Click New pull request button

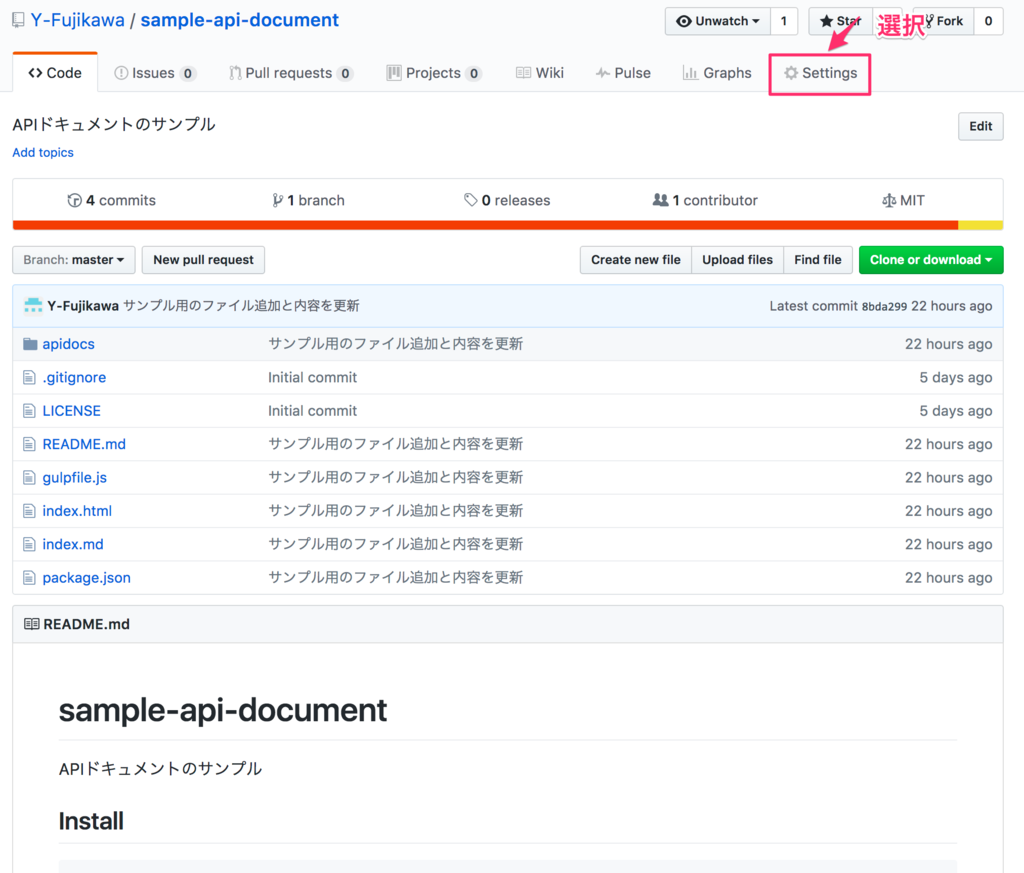203,260
